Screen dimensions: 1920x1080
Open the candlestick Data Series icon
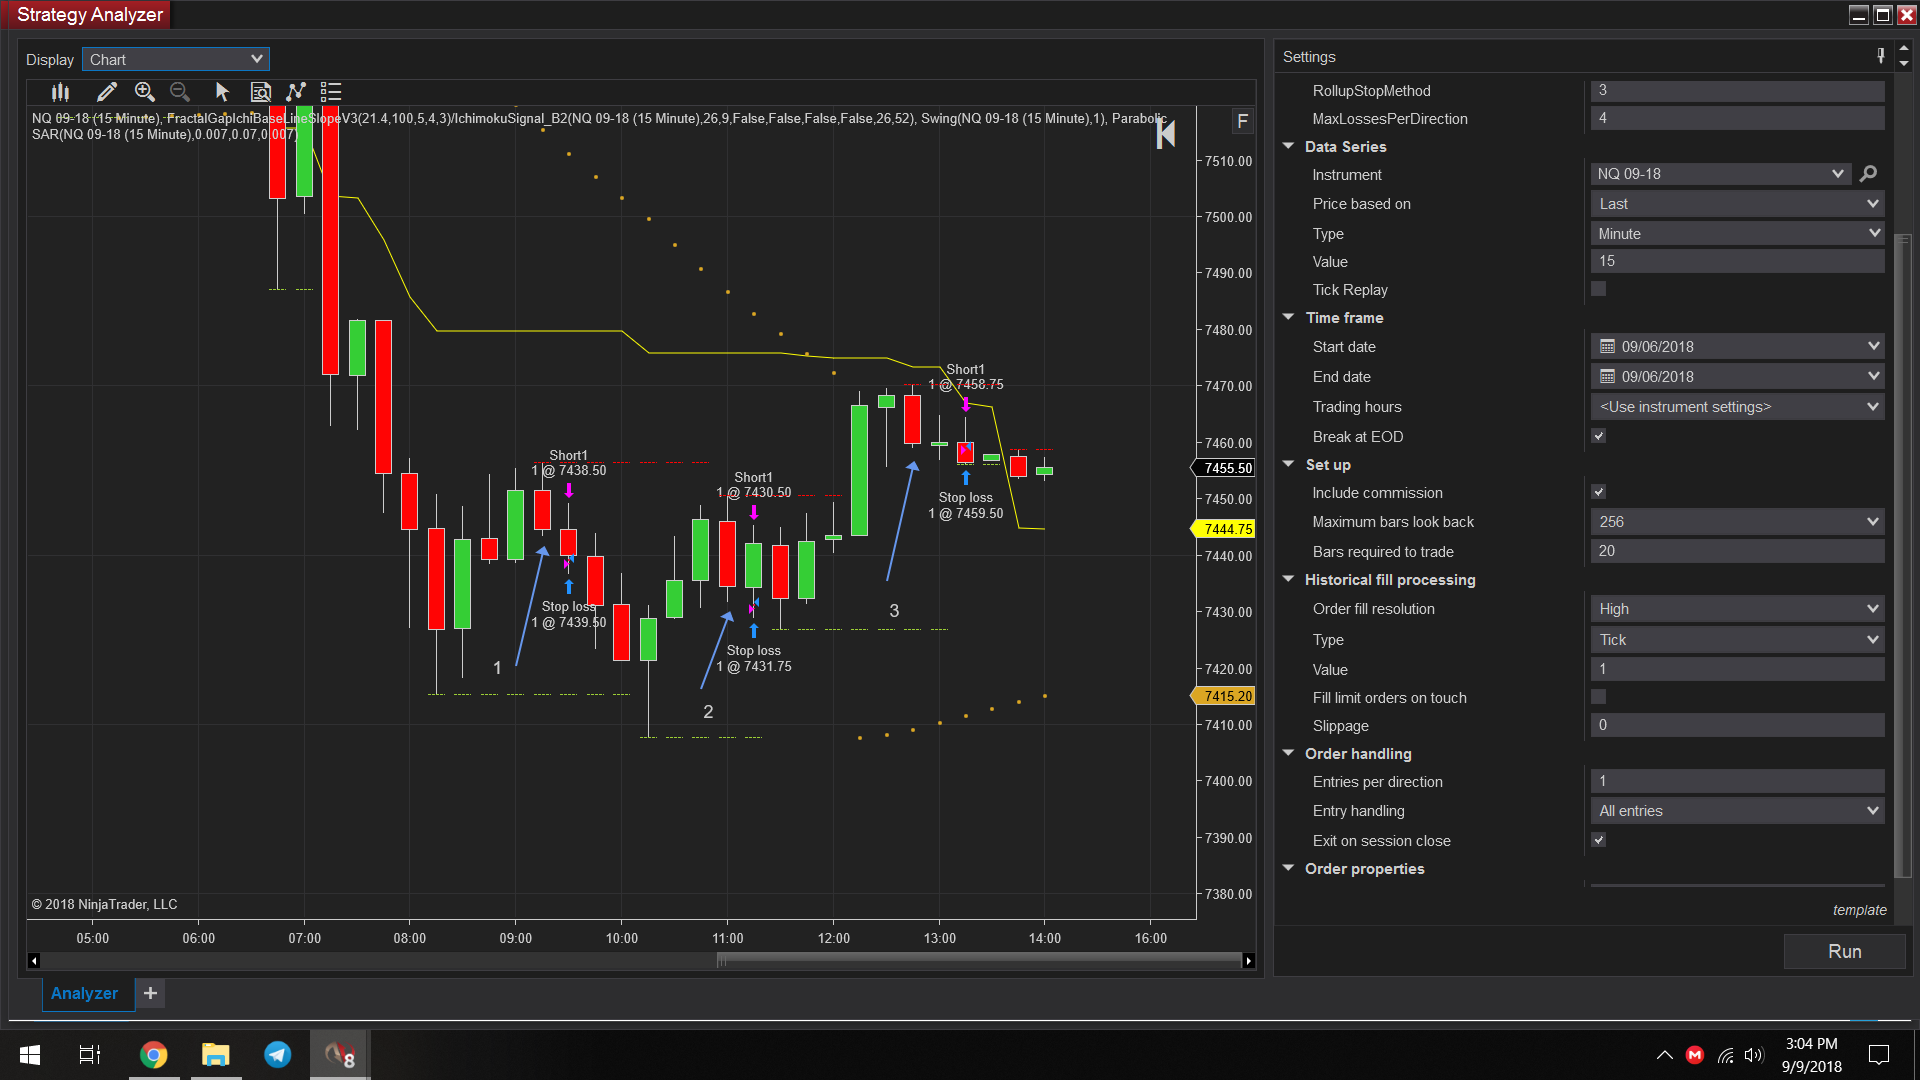[61, 92]
